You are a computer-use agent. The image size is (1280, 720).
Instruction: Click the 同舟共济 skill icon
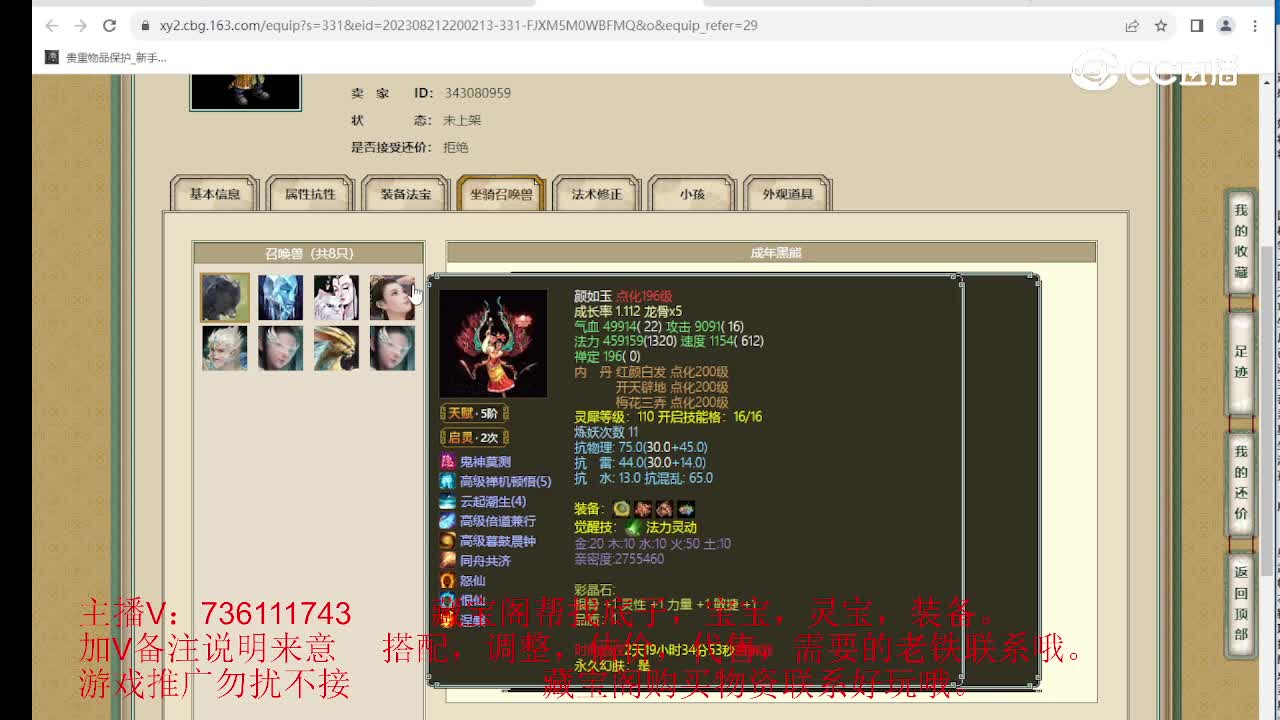(x=448, y=561)
